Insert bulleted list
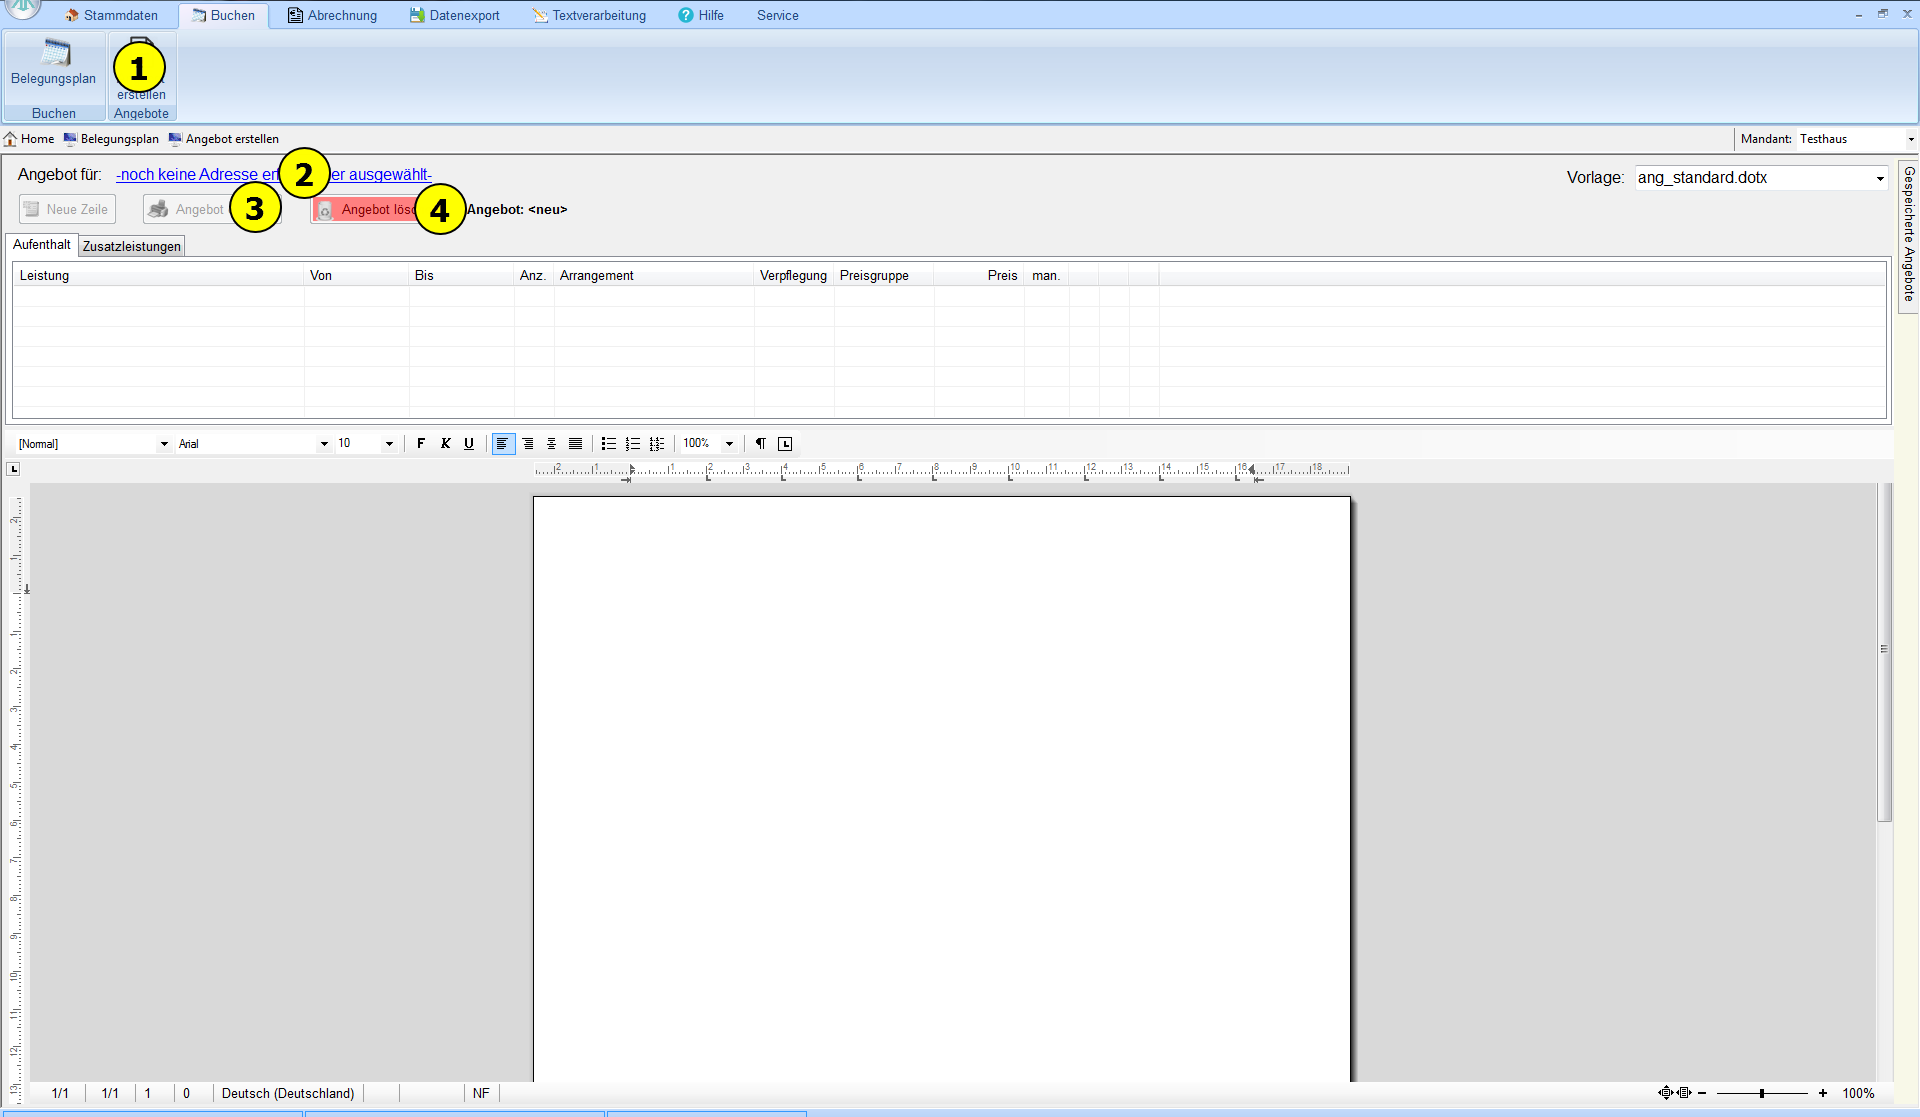Viewport: 1920px width, 1117px height. pyautogui.click(x=608, y=443)
